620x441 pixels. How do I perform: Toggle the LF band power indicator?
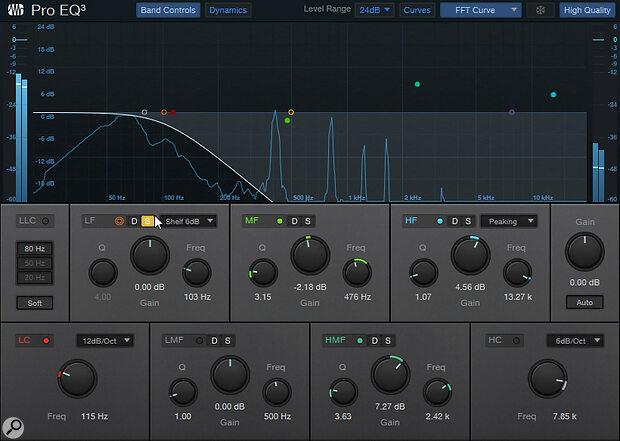point(119,221)
